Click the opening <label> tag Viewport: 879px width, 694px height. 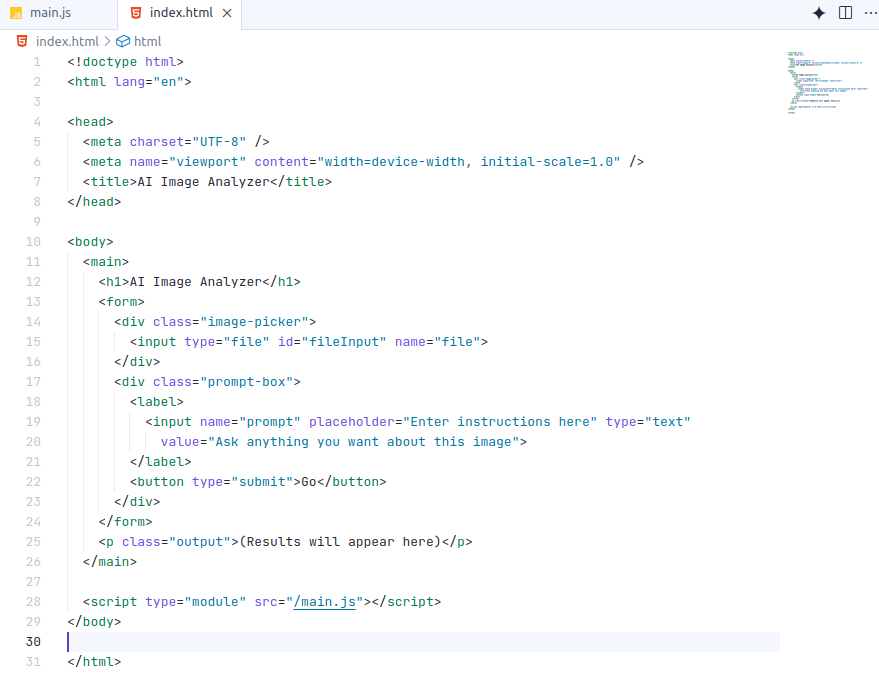(156, 402)
